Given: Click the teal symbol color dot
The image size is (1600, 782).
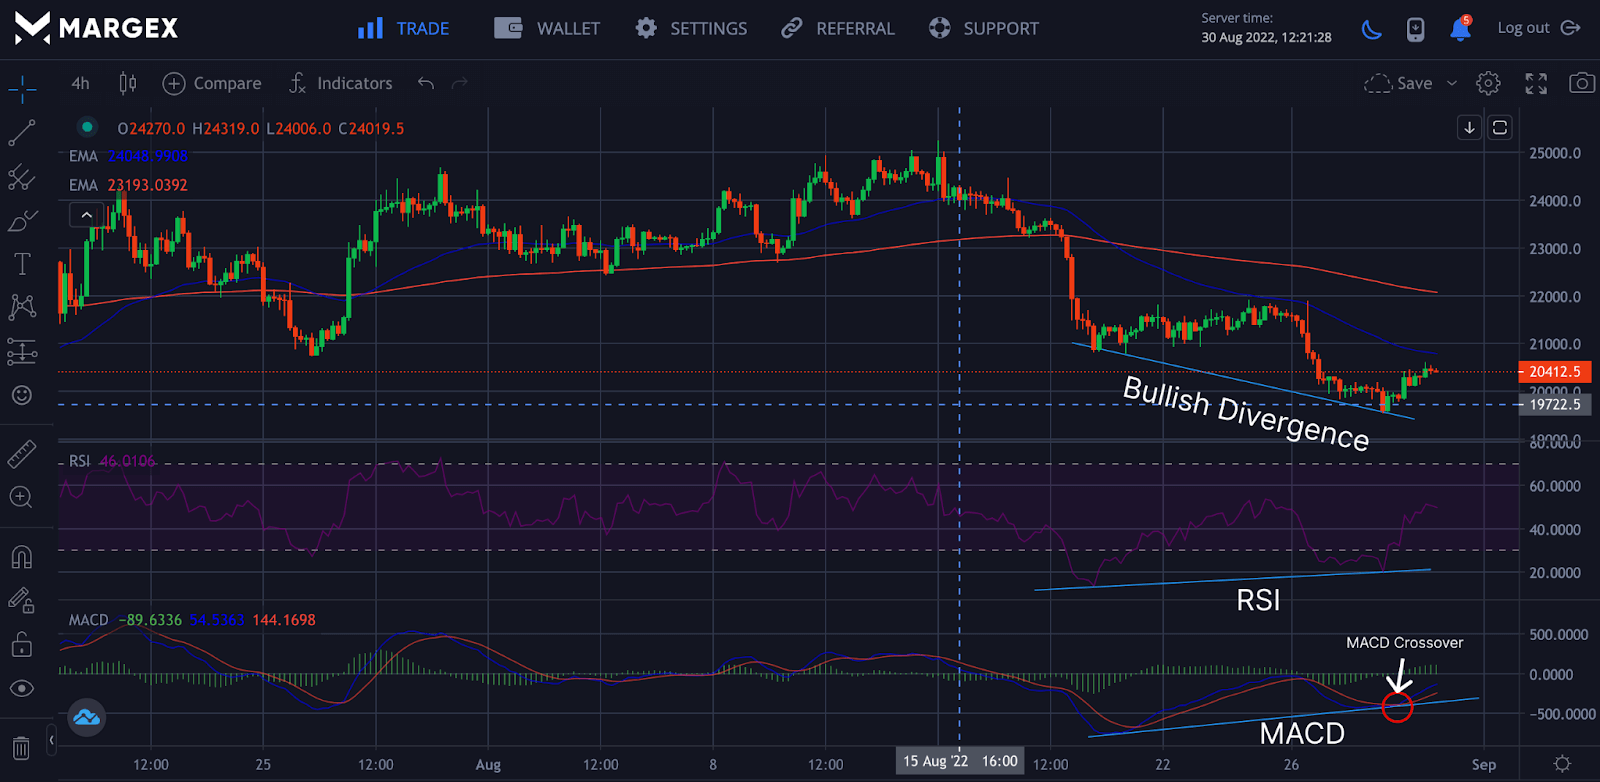Looking at the screenshot, I should (87, 127).
